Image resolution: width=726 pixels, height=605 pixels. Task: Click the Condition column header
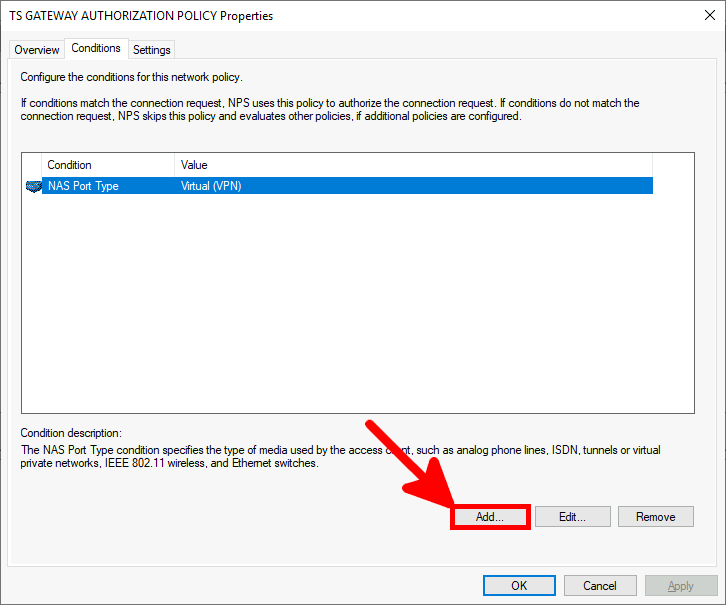[108, 165]
